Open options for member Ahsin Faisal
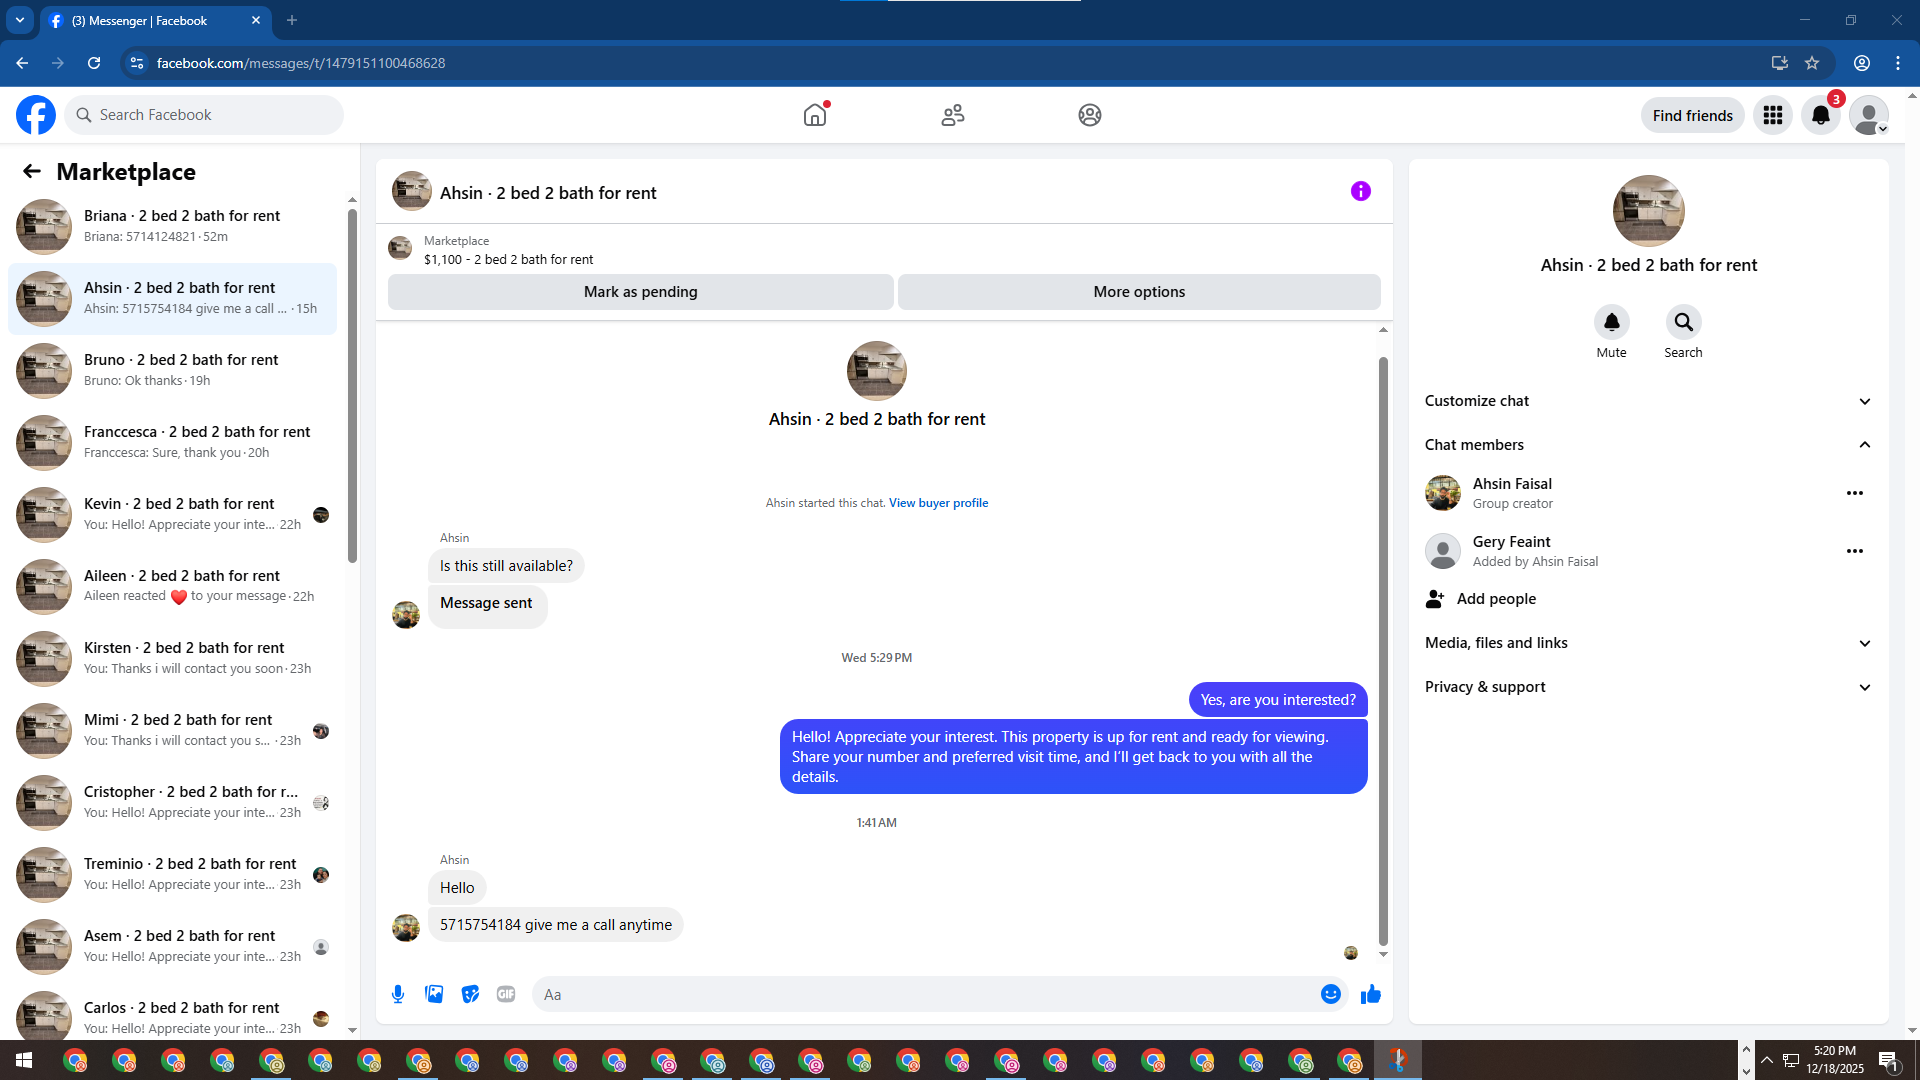The width and height of the screenshot is (1920, 1080). point(1855,493)
